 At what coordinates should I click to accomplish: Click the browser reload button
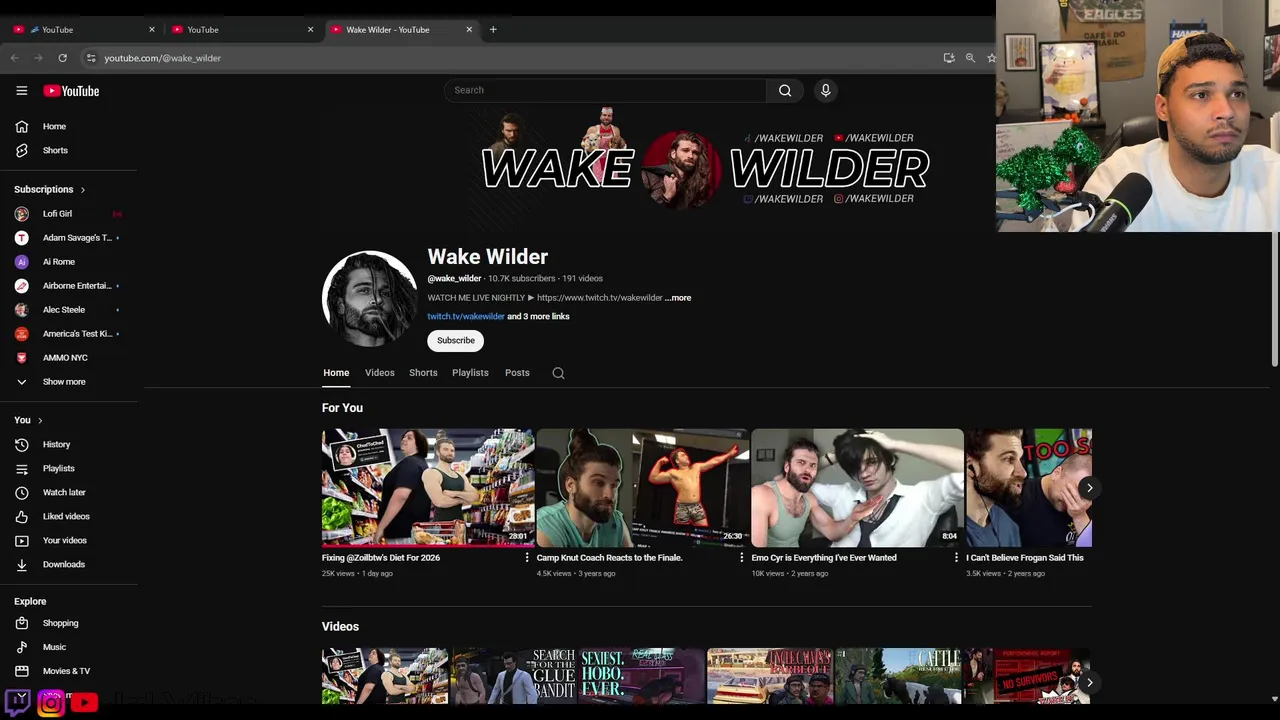pos(62,58)
